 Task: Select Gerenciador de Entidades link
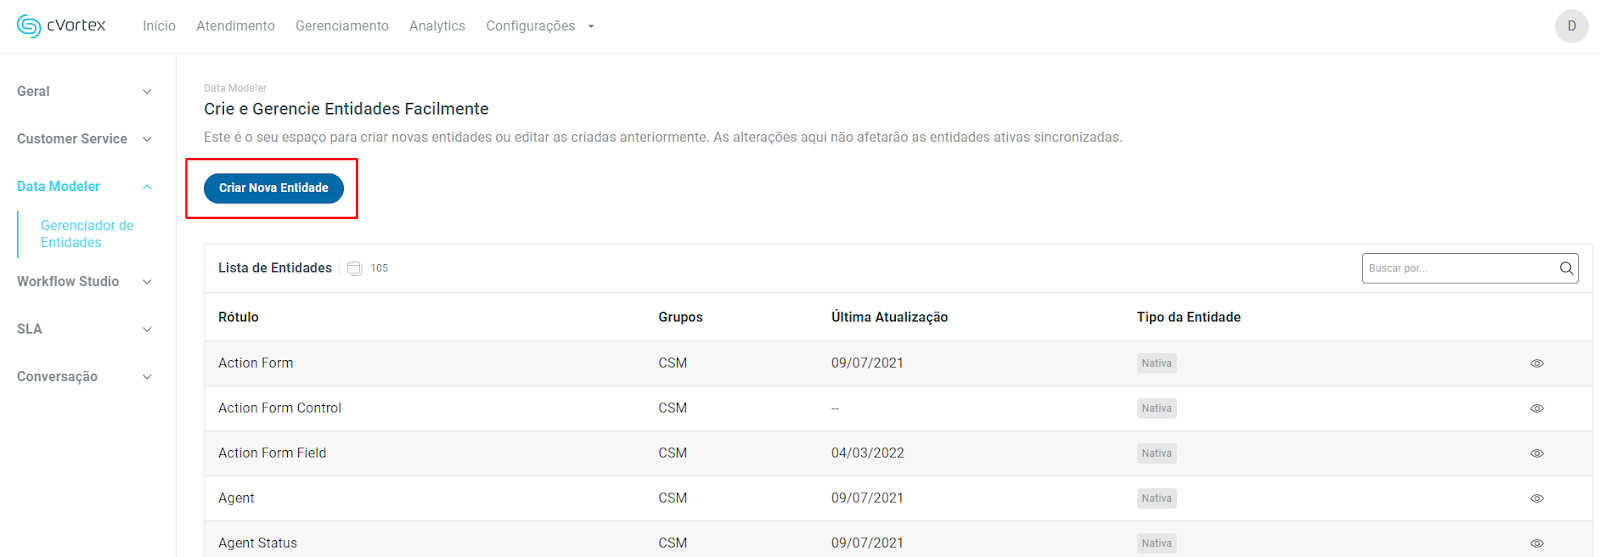[86, 234]
